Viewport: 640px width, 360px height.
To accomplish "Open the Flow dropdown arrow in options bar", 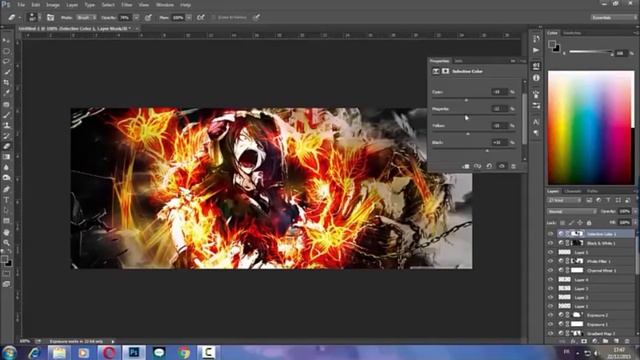I will pos(189,18).
